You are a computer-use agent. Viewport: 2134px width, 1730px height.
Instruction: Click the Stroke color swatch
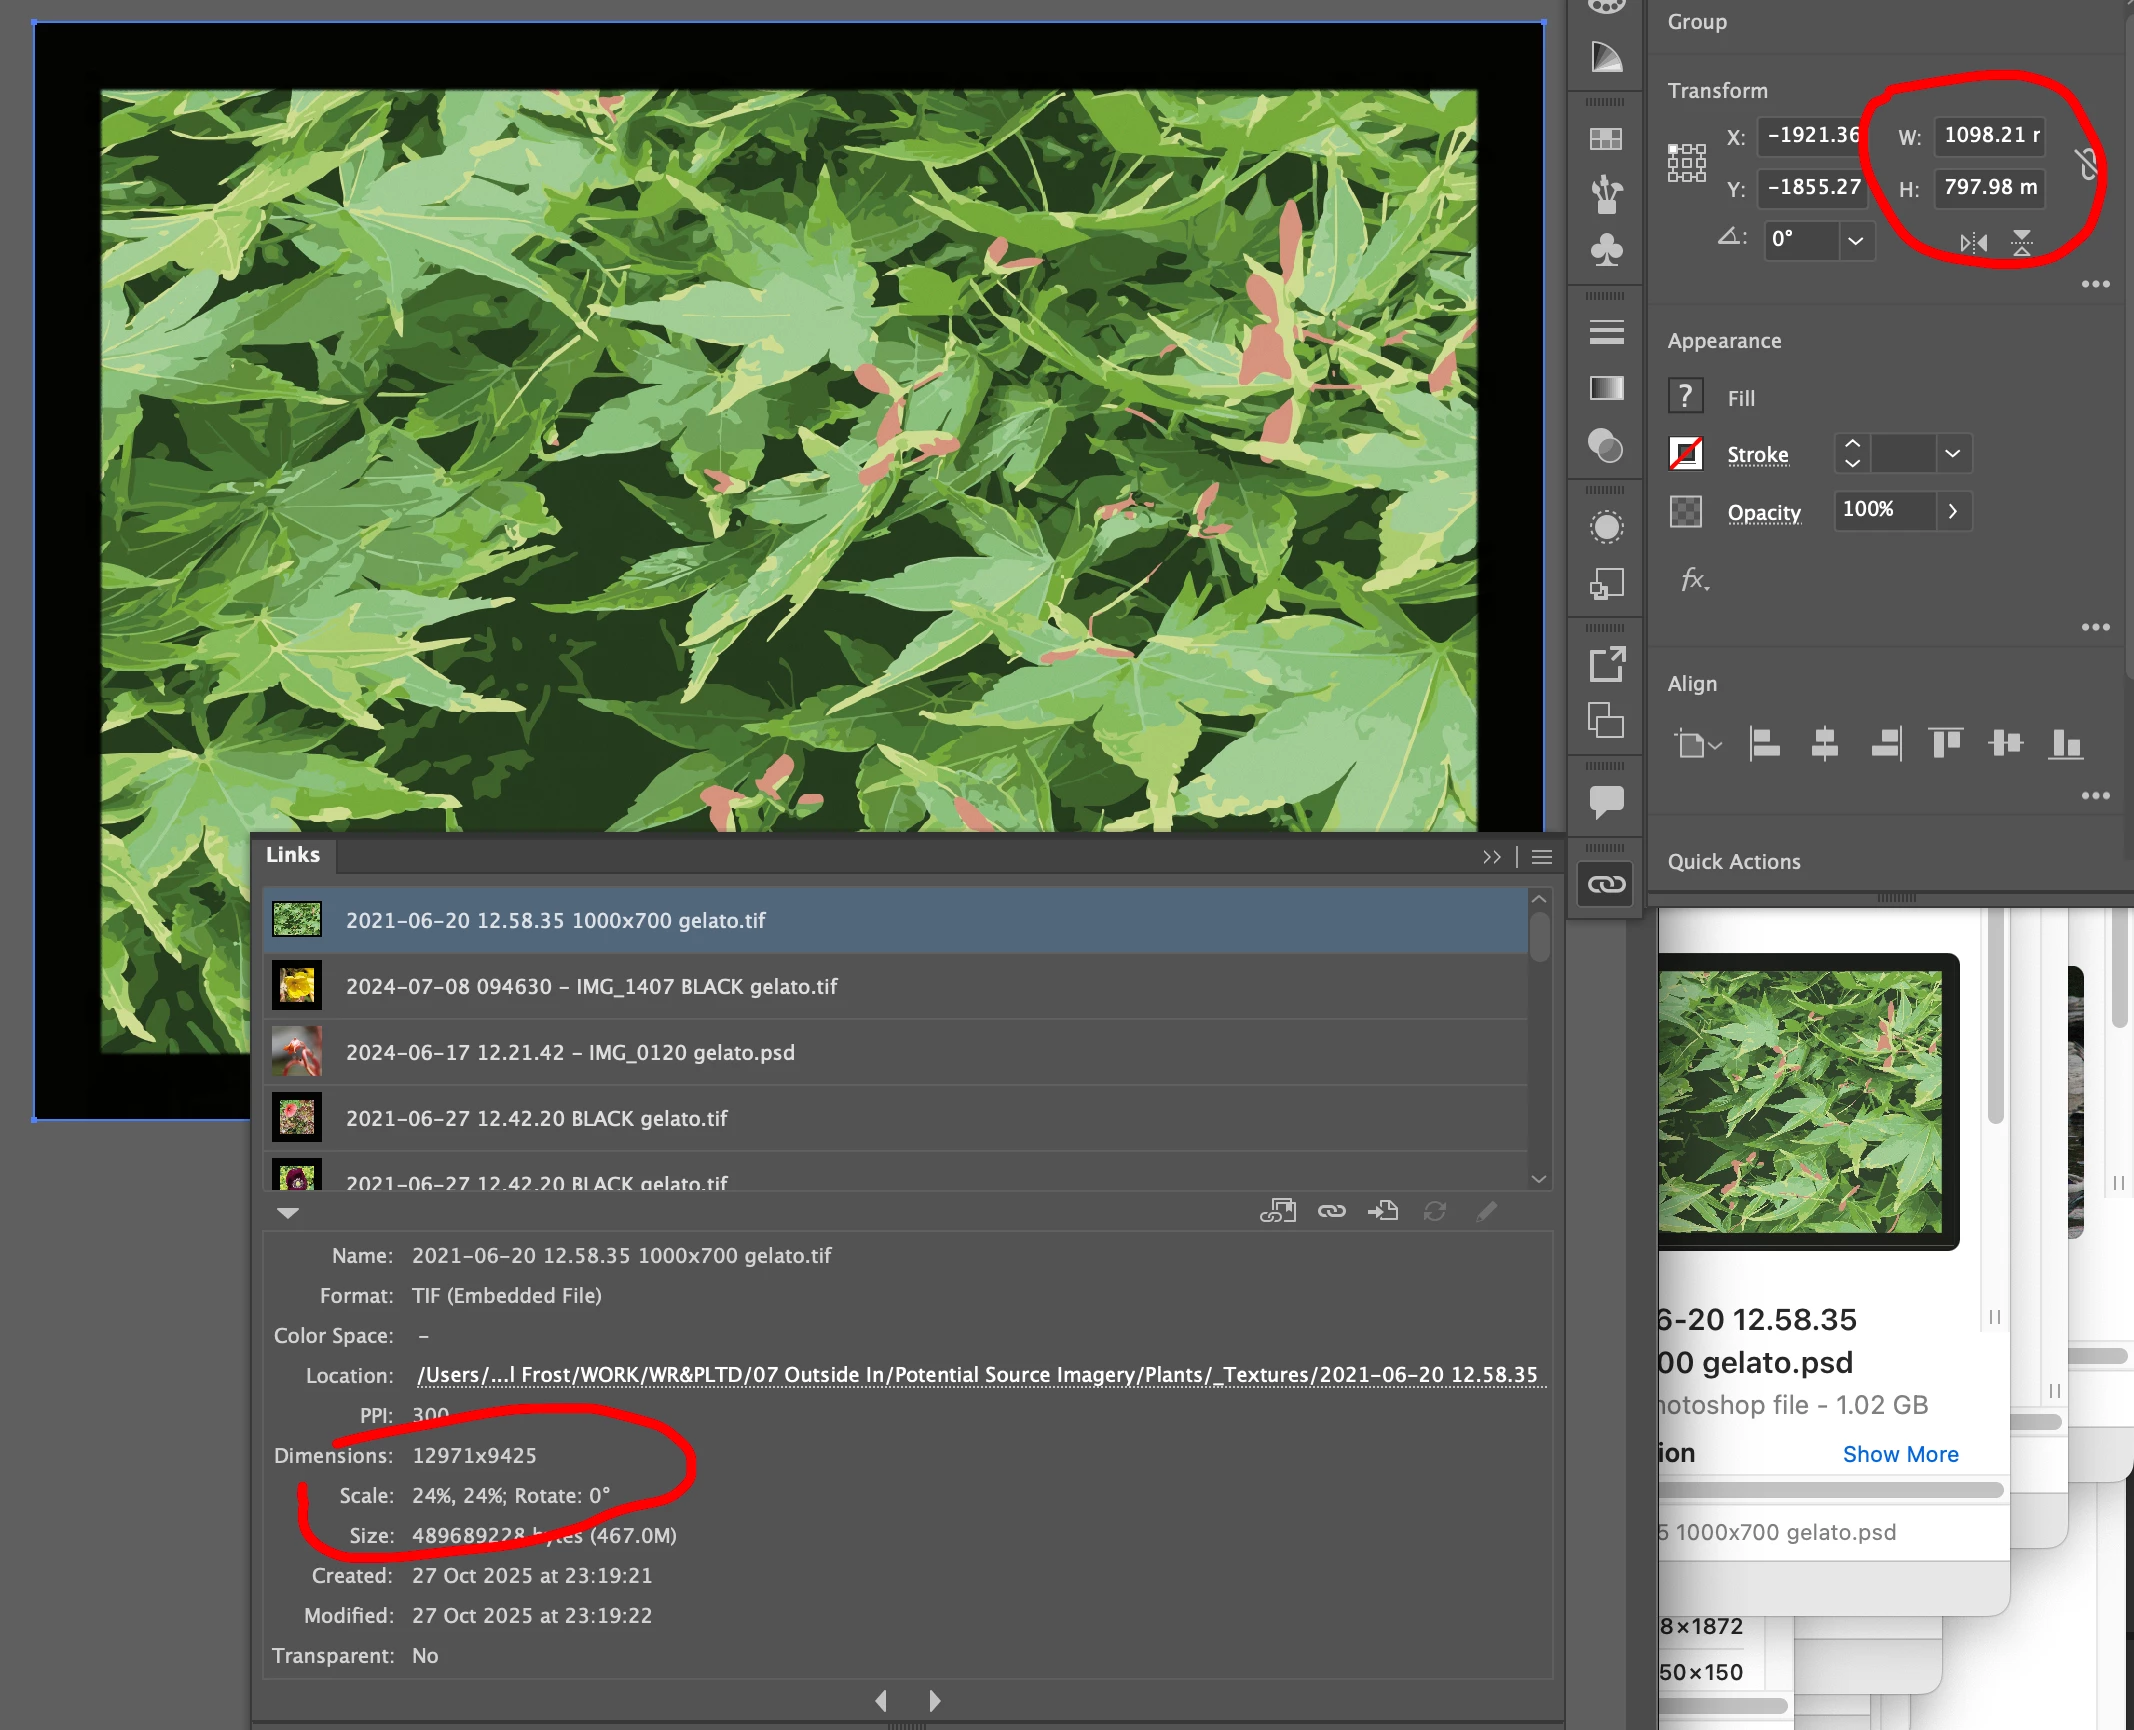[x=1686, y=454]
